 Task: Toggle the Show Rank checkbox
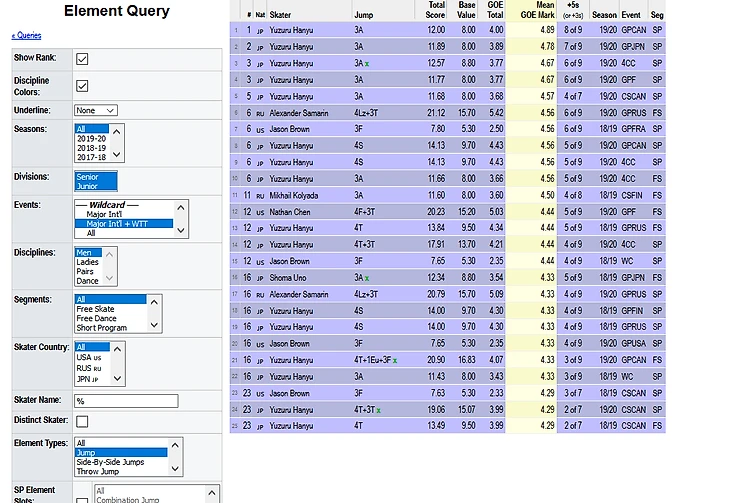click(82, 59)
